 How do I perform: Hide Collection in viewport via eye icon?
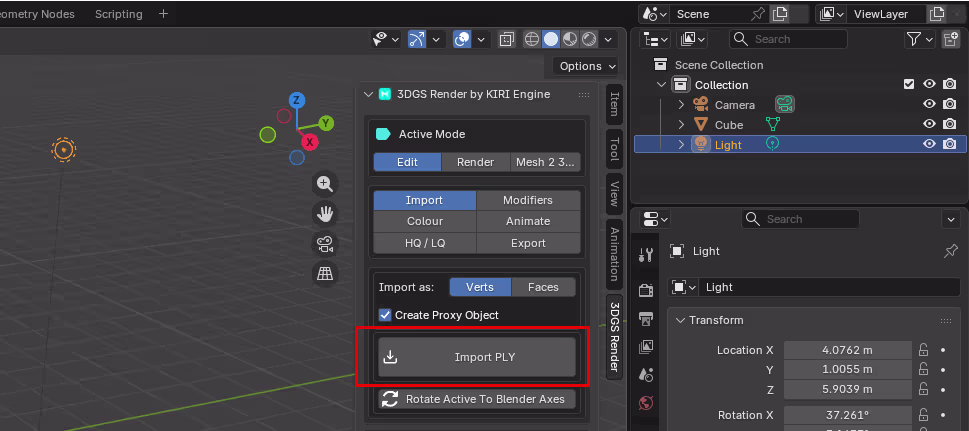click(929, 85)
